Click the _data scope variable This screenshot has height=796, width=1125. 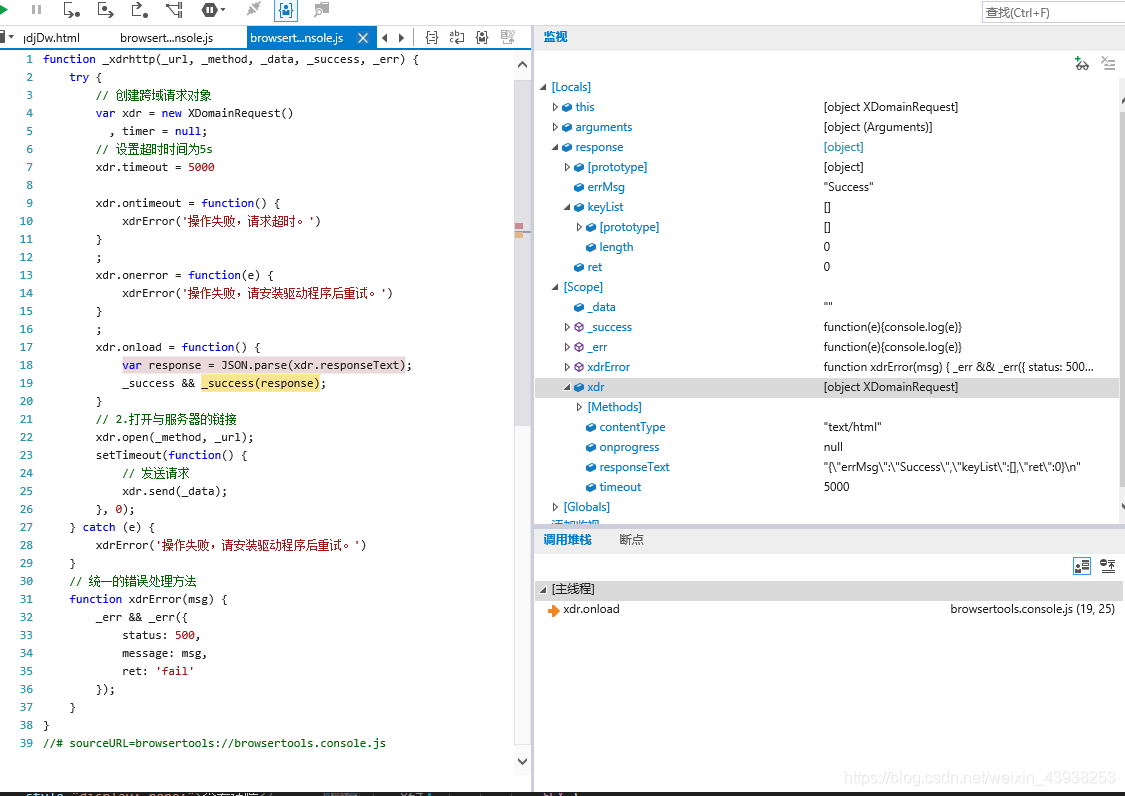click(x=601, y=307)
